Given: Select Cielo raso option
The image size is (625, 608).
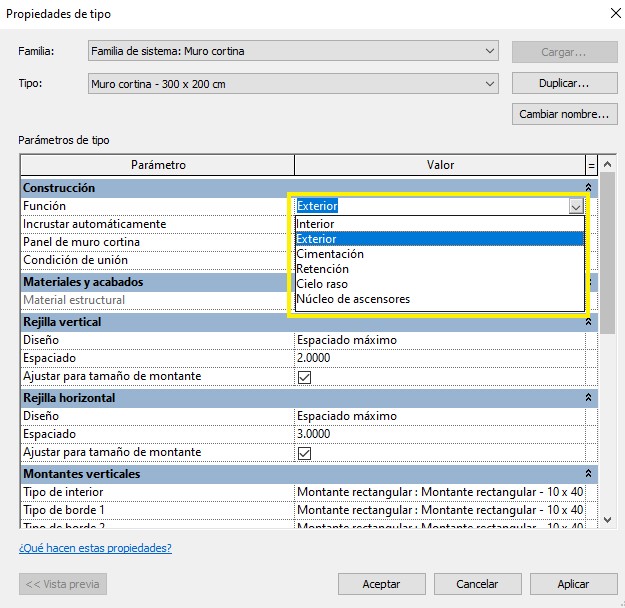Looking at the screenshot, I should 322,284.
